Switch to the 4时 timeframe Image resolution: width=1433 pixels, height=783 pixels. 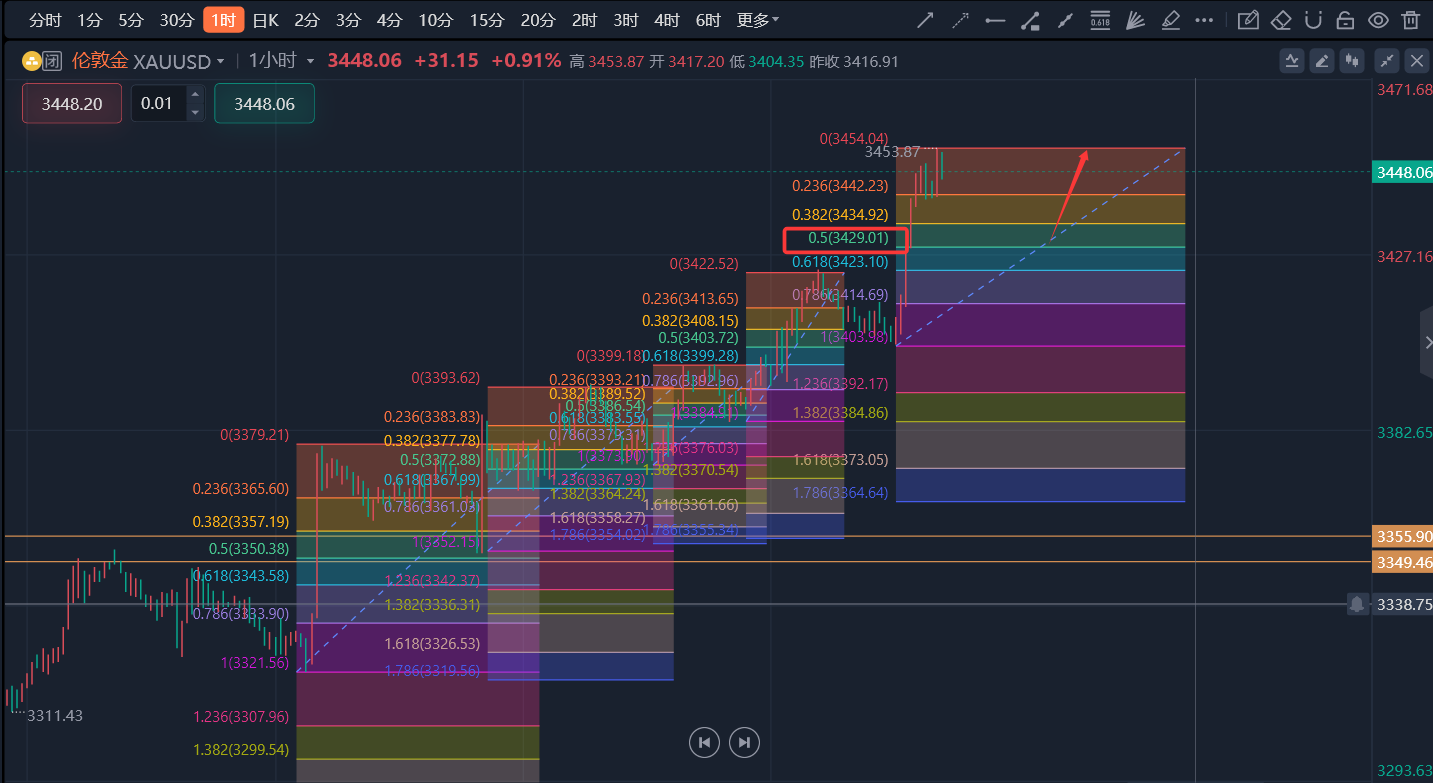[x=667, y=20]
